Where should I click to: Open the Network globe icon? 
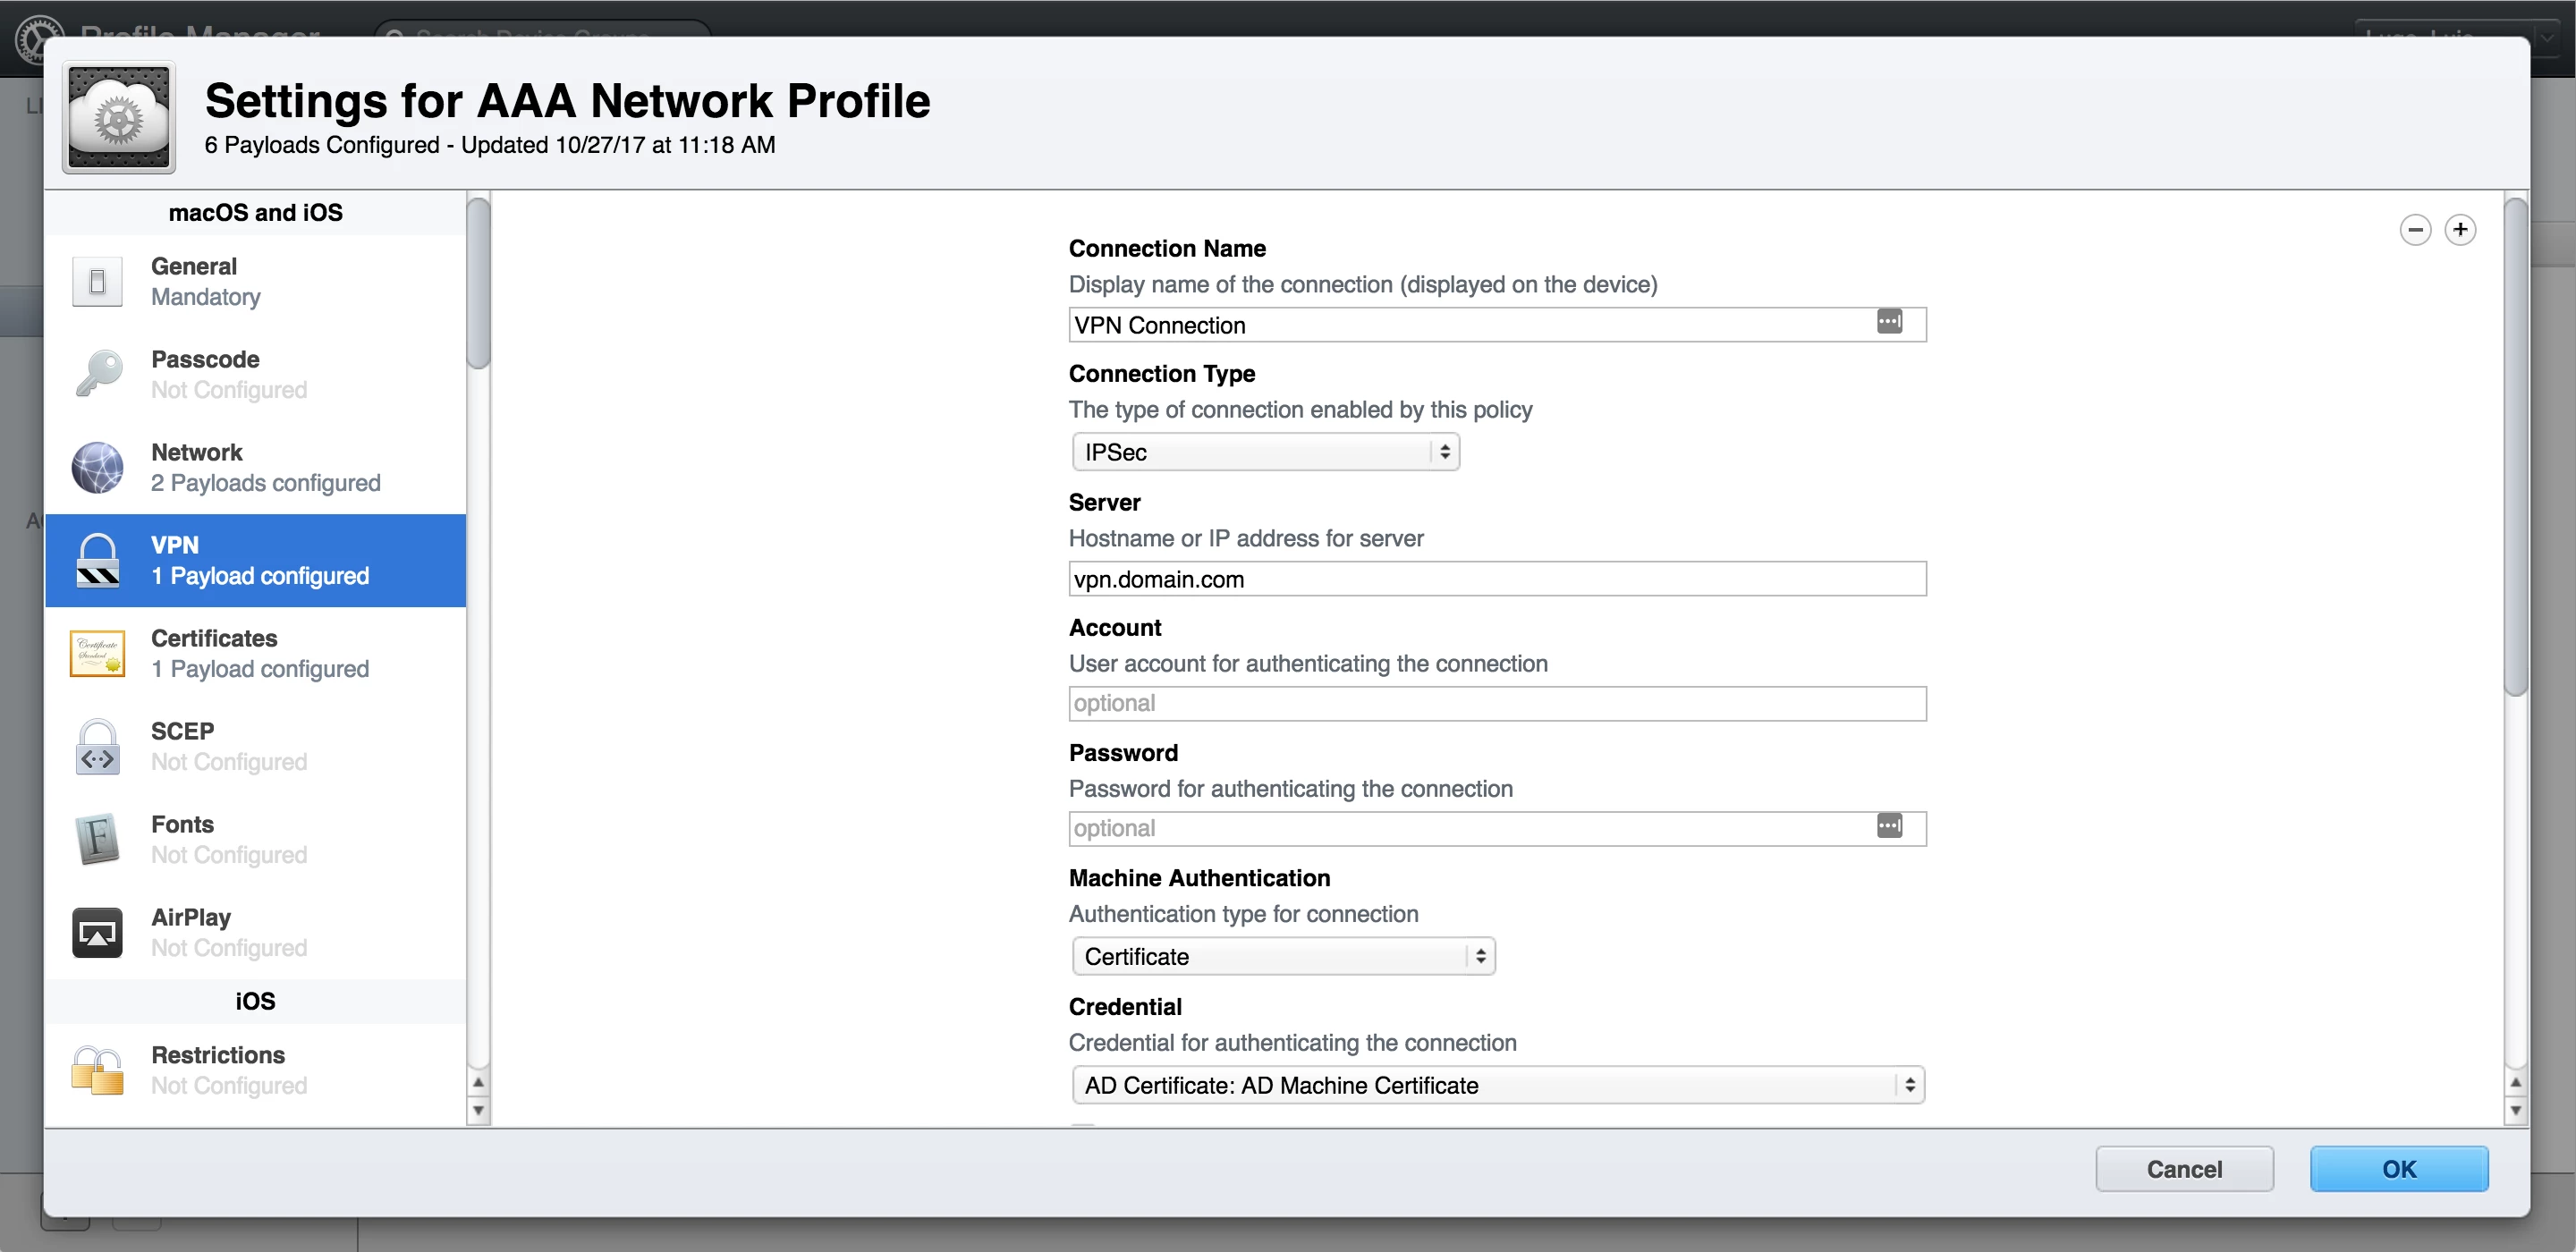tap(97, 467)
